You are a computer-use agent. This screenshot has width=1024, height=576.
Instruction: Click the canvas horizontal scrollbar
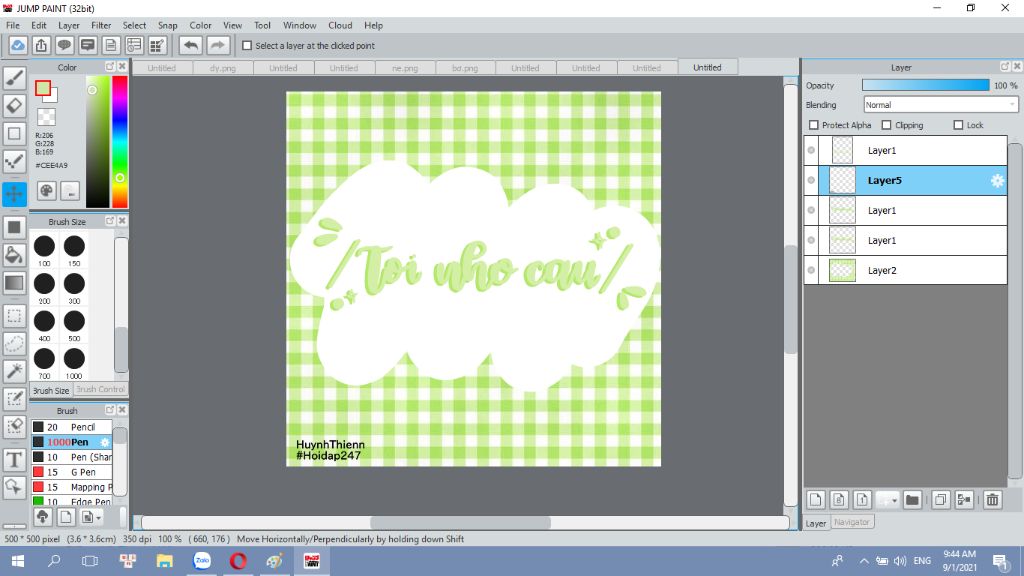coord(460,522)
